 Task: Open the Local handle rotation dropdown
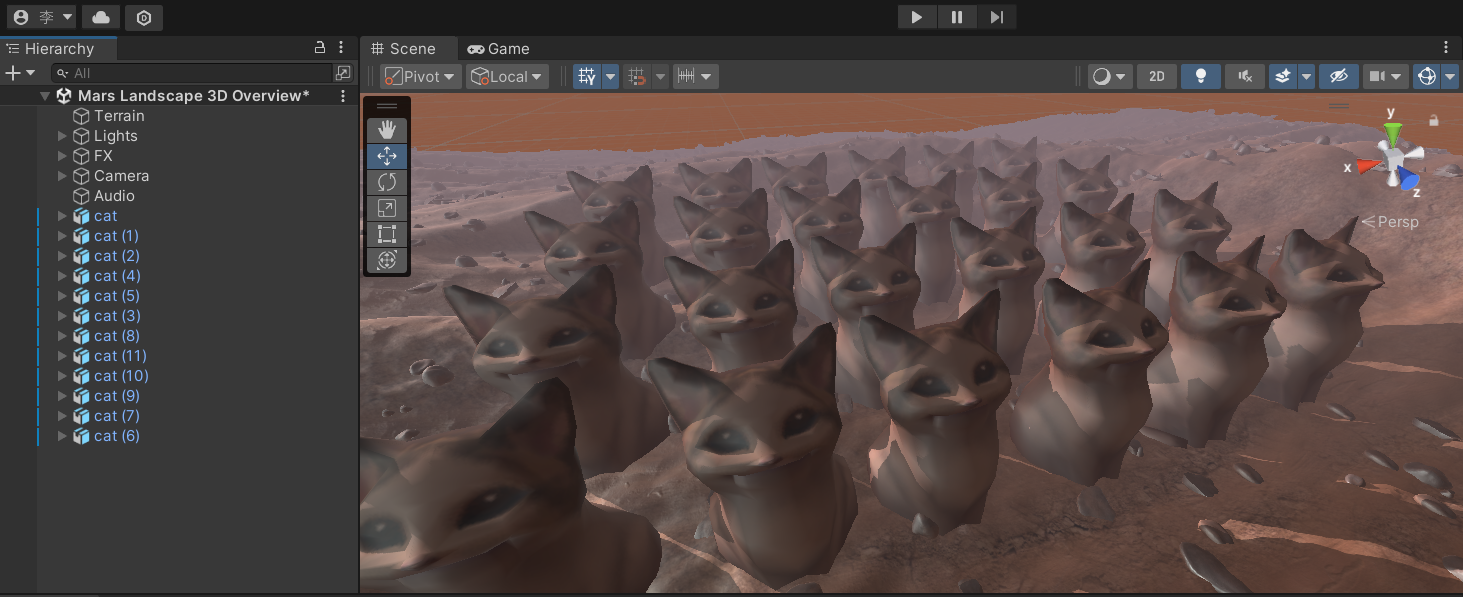(x=507, y=76)
